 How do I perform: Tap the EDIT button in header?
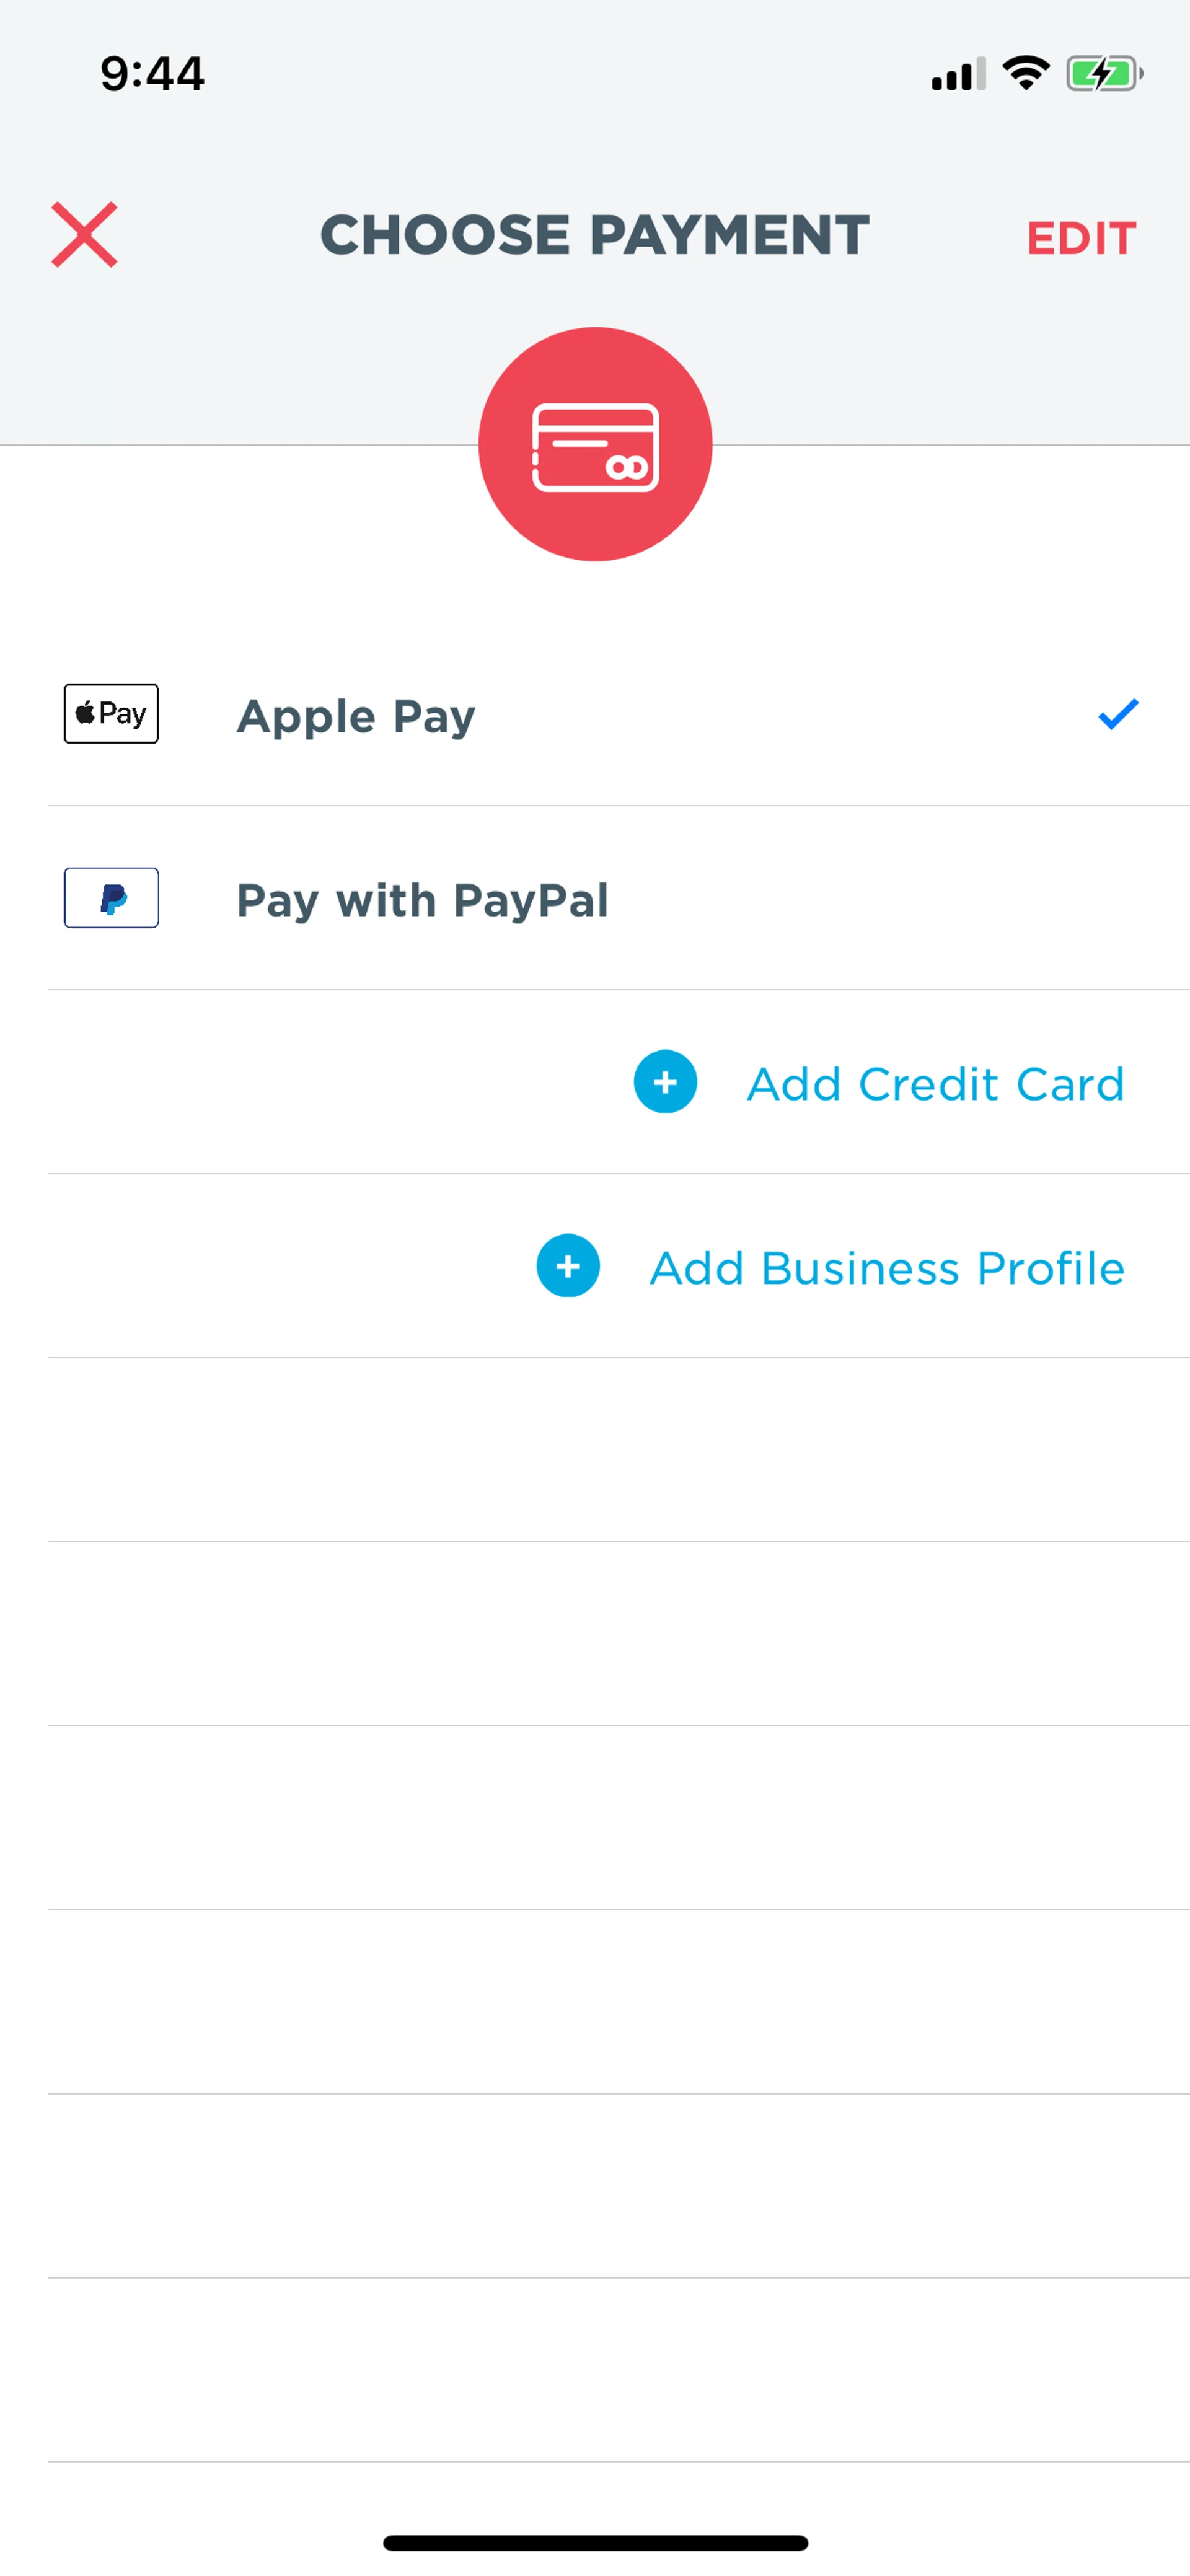tap(1081, 238)
